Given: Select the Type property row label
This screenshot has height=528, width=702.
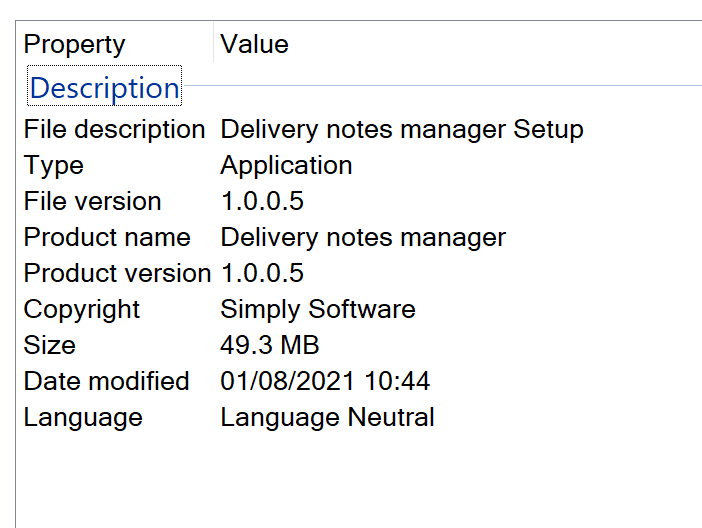Looking at the screenshot, I should click(54, 166).
